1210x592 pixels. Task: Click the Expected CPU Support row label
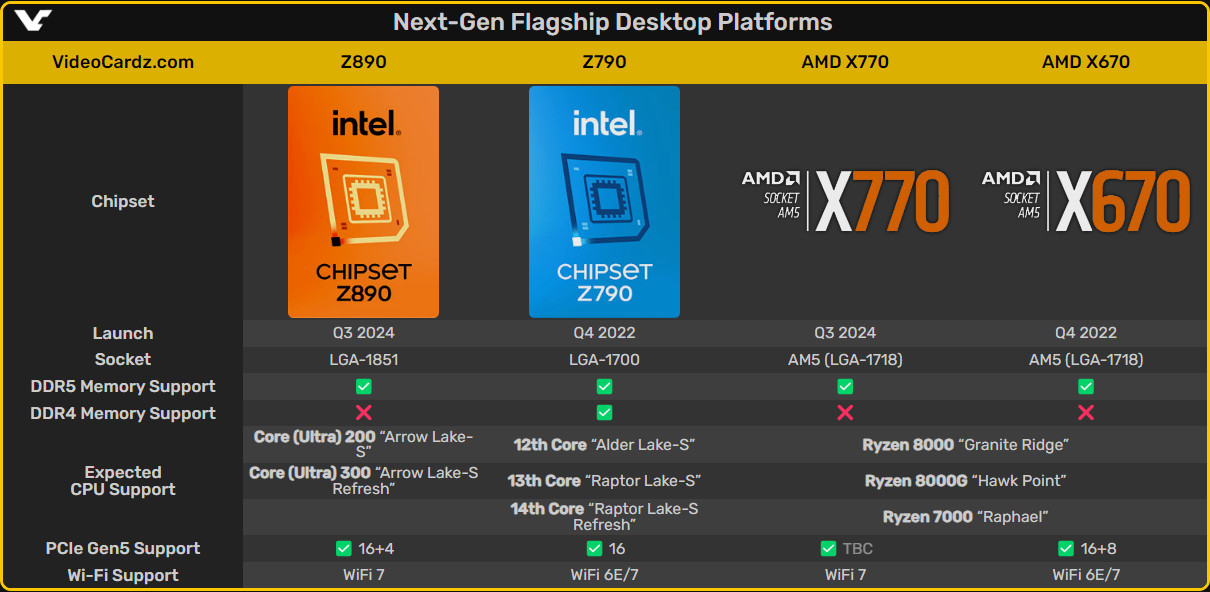123,481
